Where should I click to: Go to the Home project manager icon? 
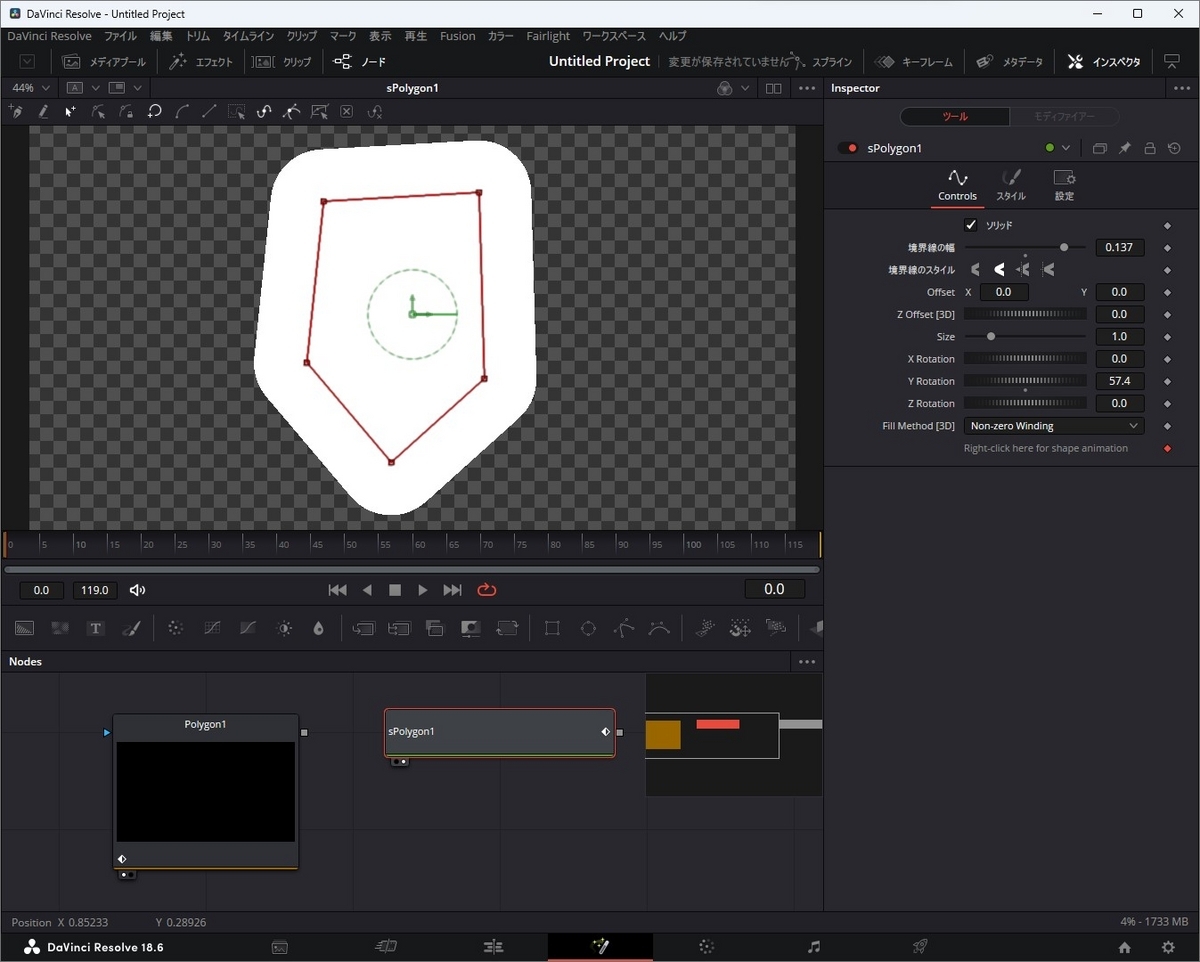1125,947
